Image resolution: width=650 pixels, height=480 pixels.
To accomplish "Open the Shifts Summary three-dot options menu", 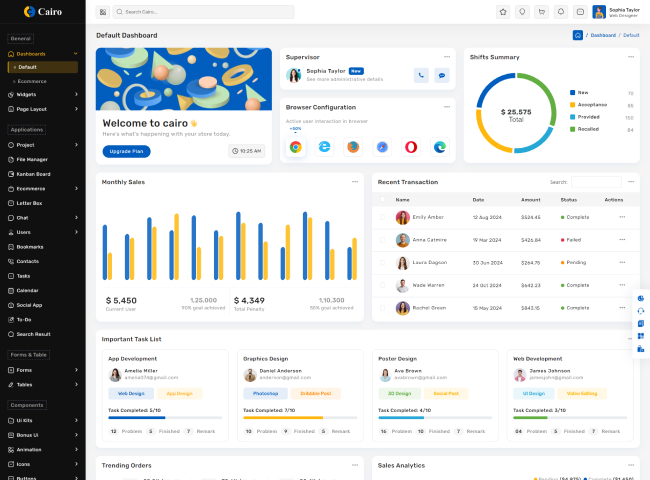I will [630, 57].
